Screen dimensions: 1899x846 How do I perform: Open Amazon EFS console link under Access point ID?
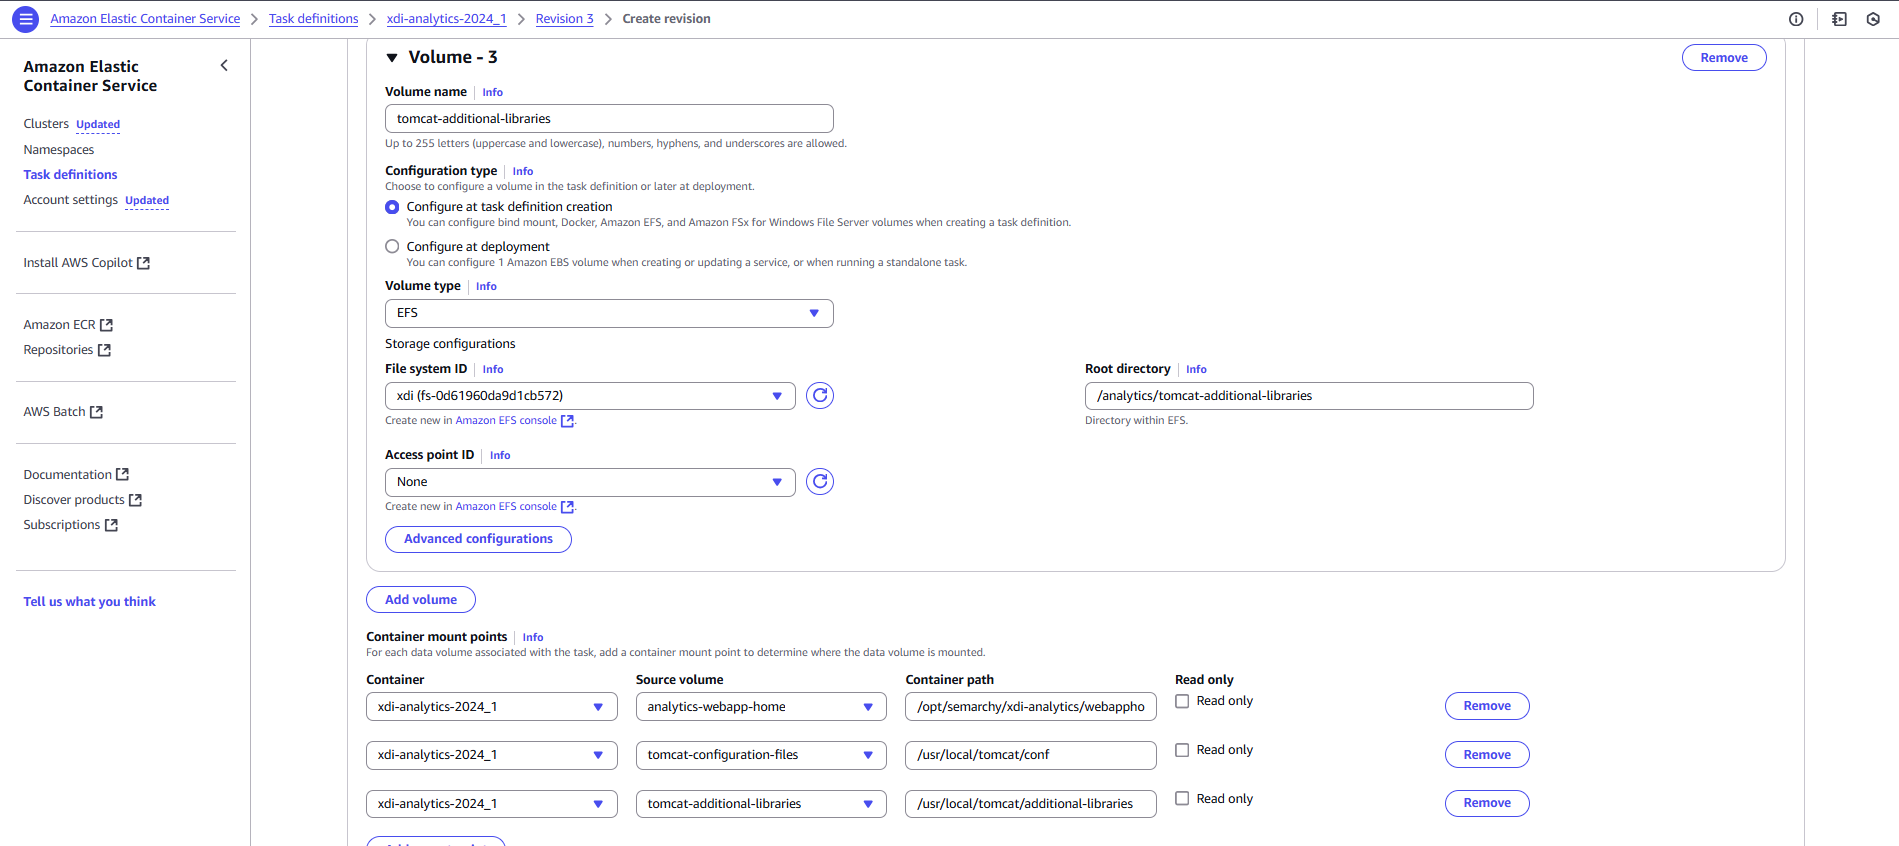tap(506, 507)
